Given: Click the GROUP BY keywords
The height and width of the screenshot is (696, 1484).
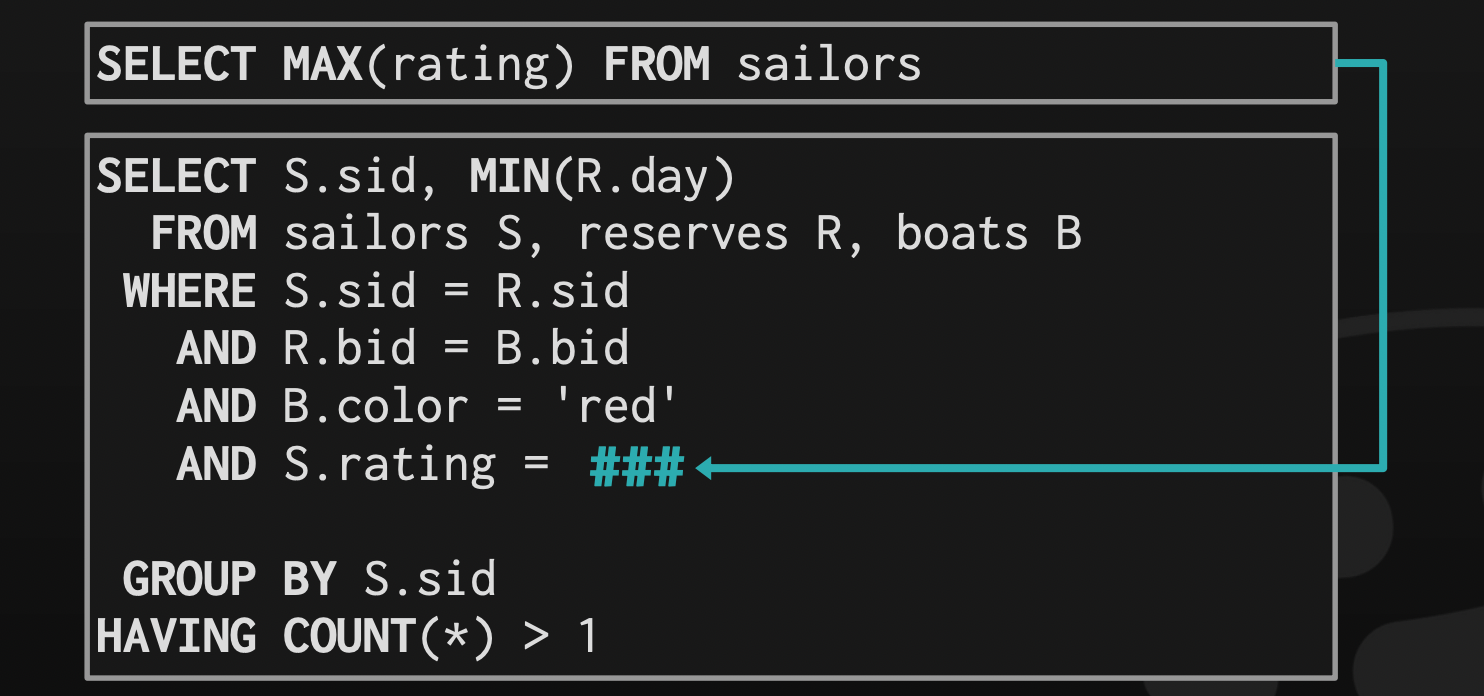Looking at the screenshot, I should tap(229, 580).
